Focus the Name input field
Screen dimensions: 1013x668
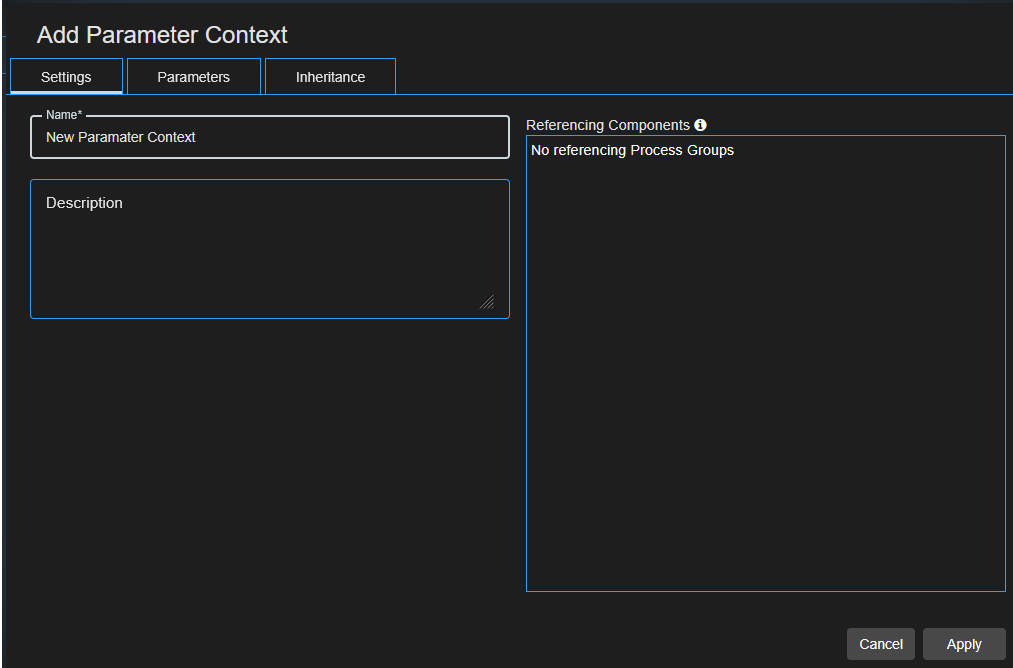[x=270, y=137]
